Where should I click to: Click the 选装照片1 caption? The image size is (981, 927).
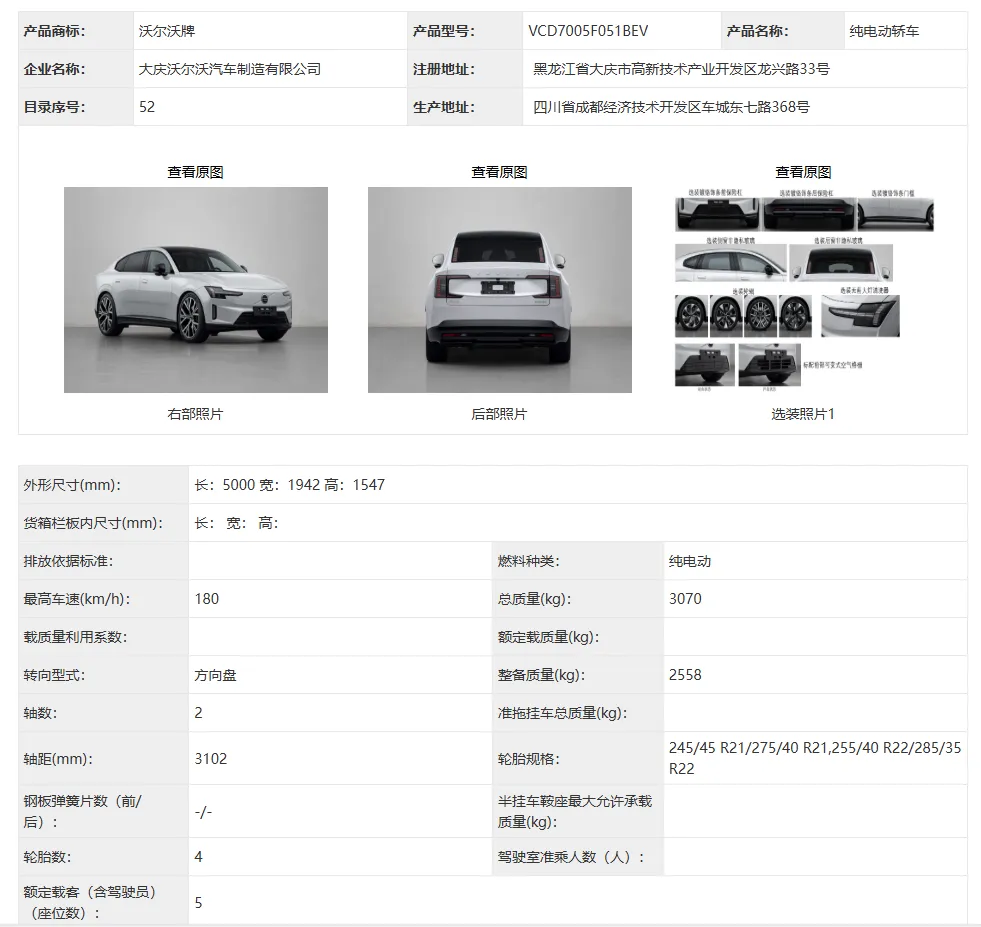pos(803,414)
